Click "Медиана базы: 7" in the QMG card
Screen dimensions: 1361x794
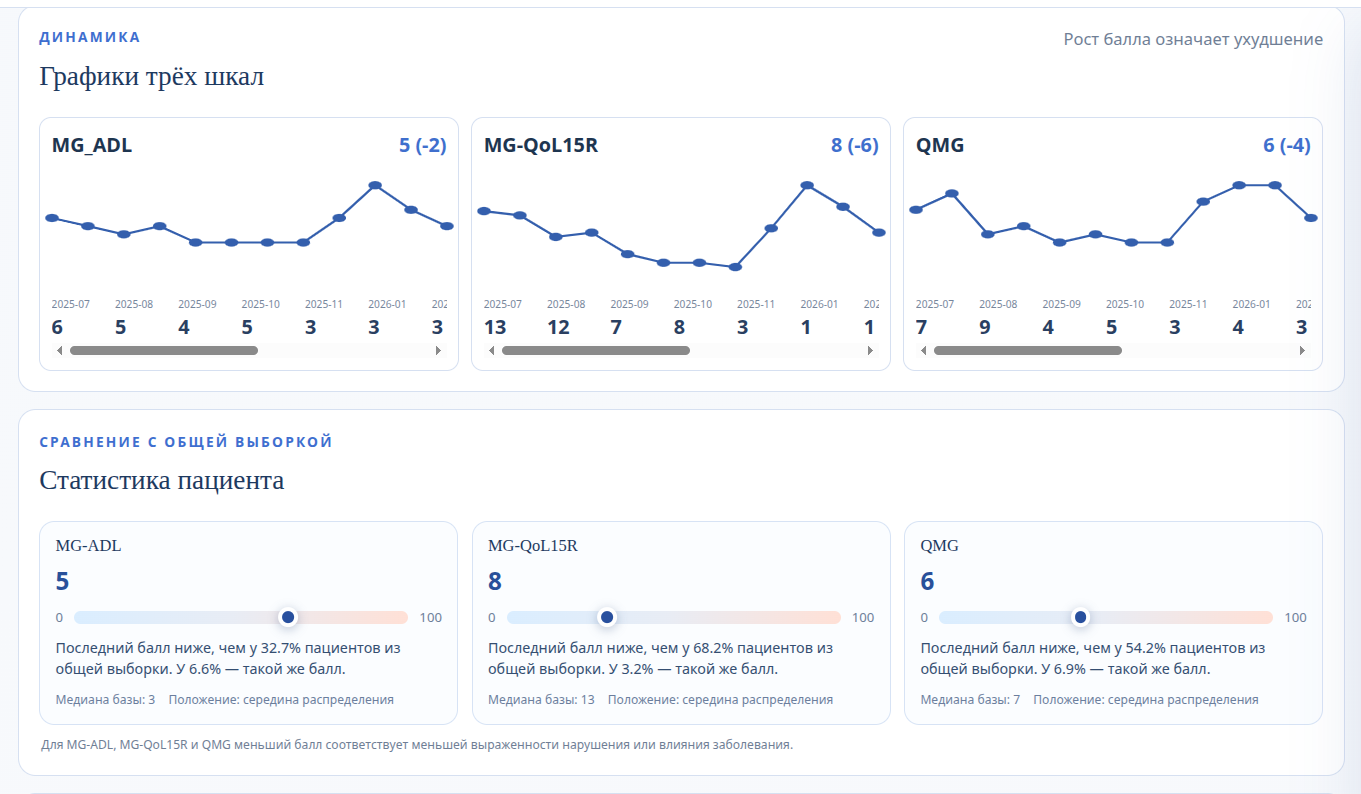click(x=970, y=700)
